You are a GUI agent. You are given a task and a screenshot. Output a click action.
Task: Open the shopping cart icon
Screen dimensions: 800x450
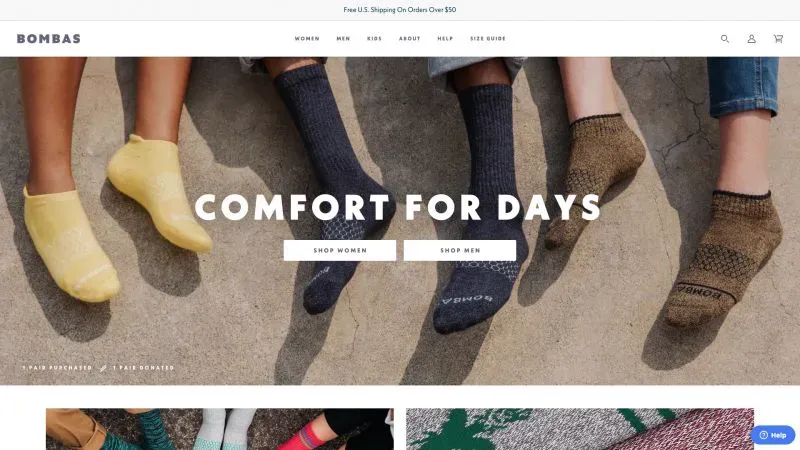click(778, 39)
